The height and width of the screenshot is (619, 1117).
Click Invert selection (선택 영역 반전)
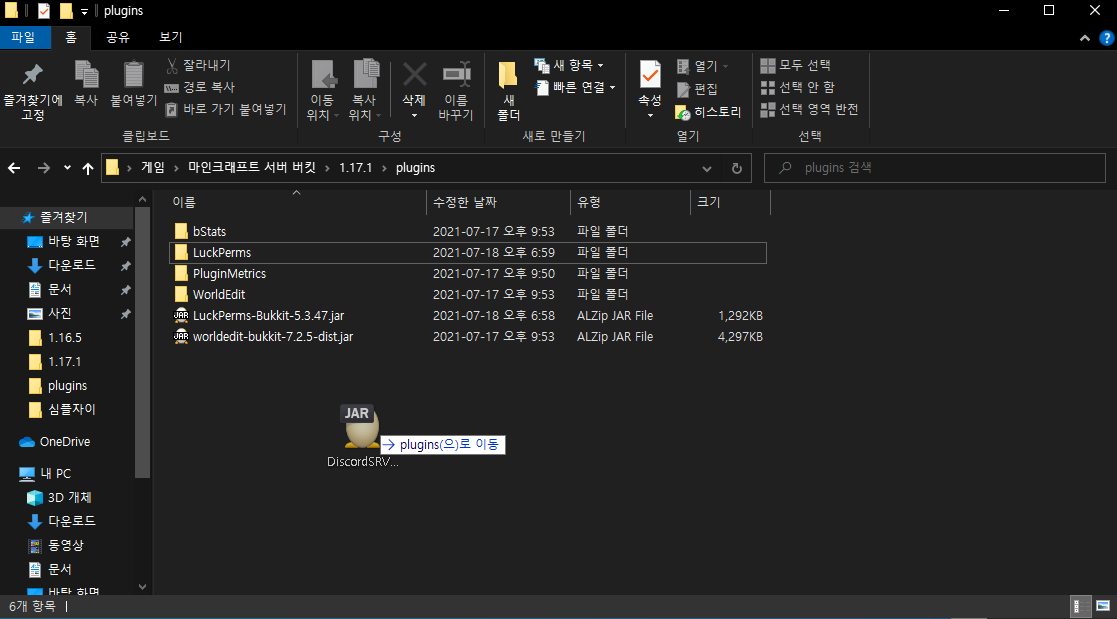[809, 109]
